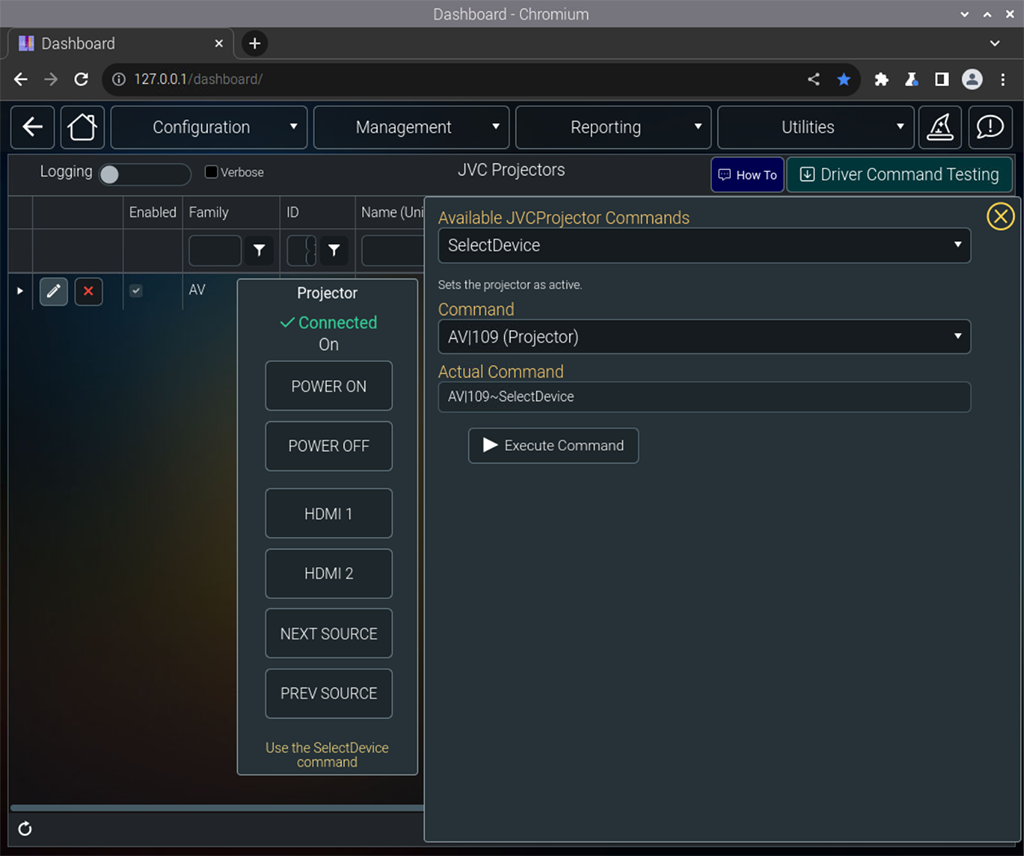Click the browser back arrow

[x=21, y=79]
